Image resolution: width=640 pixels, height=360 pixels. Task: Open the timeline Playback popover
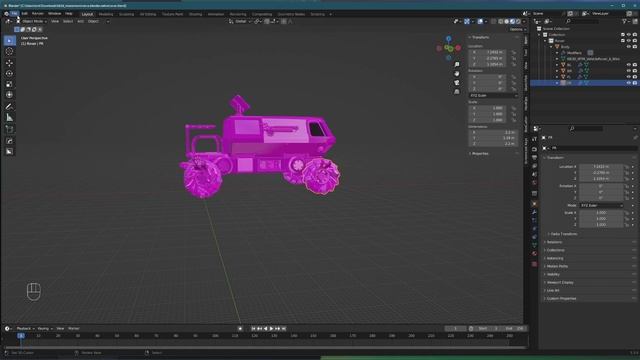click(25, 329)
